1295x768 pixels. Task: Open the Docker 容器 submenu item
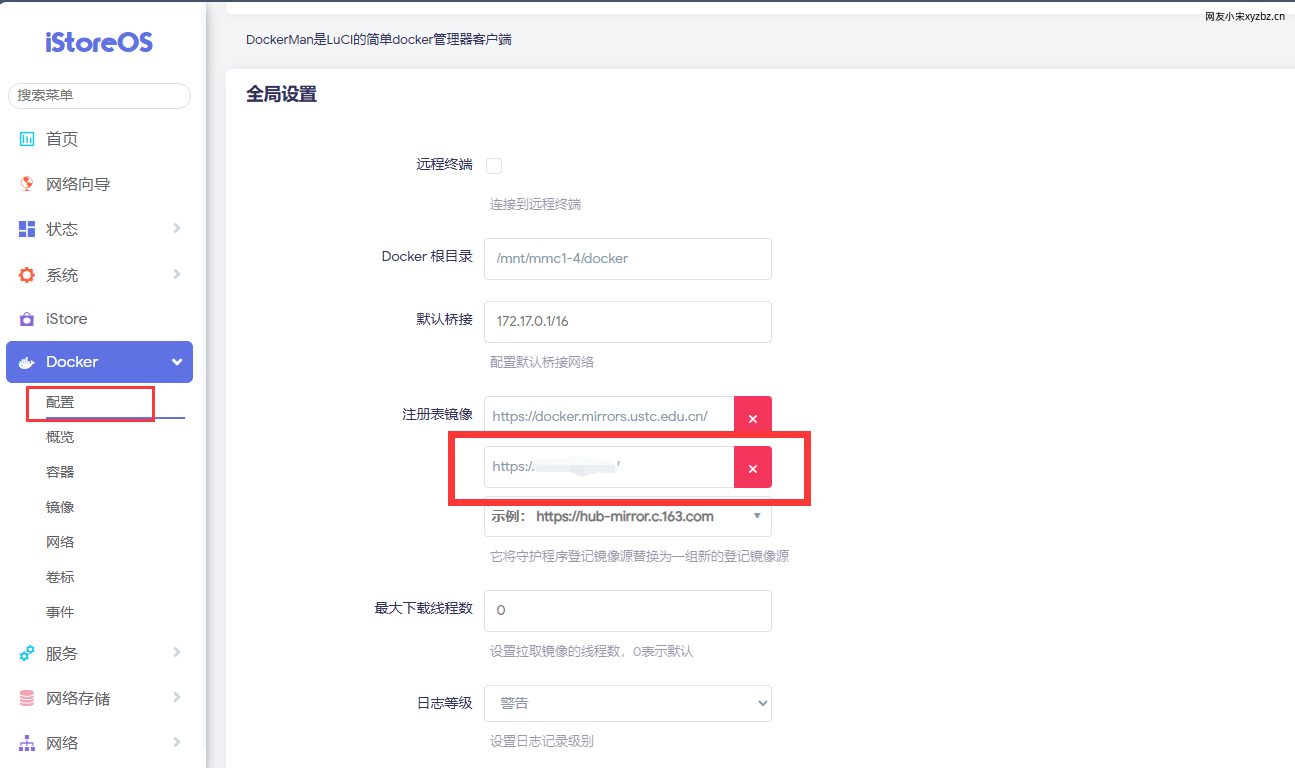click(x=60, y=472)
